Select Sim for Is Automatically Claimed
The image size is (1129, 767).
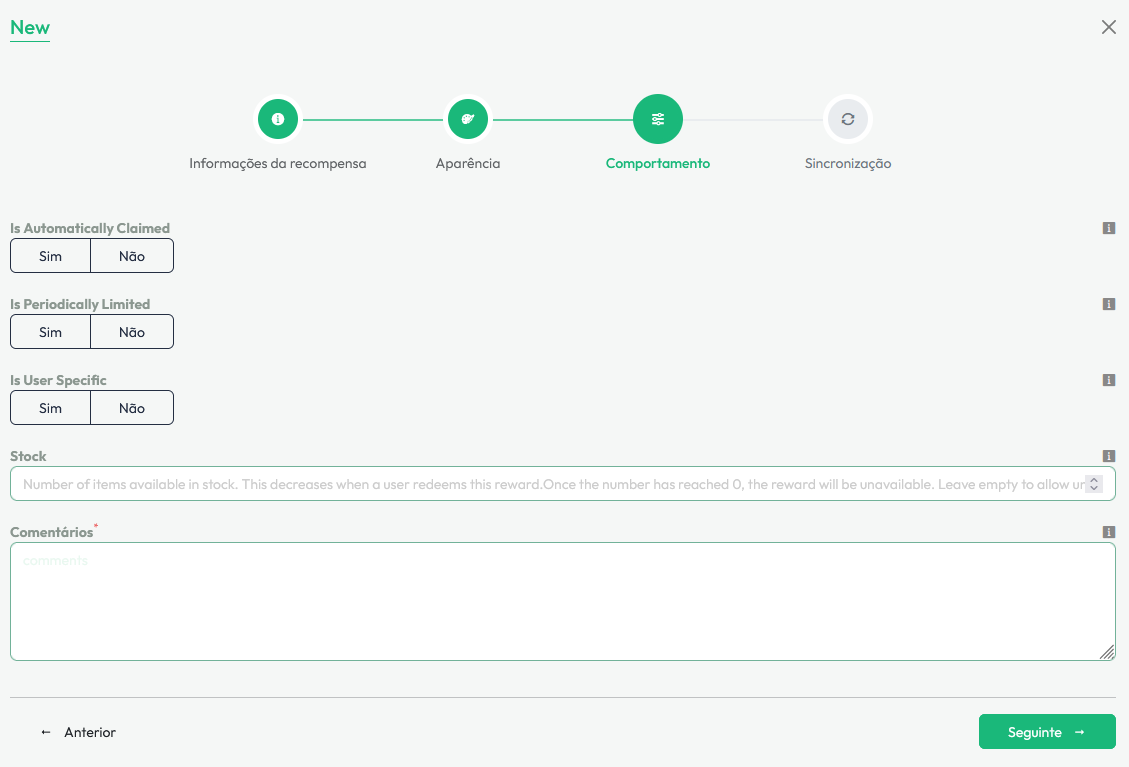(51, 256)
